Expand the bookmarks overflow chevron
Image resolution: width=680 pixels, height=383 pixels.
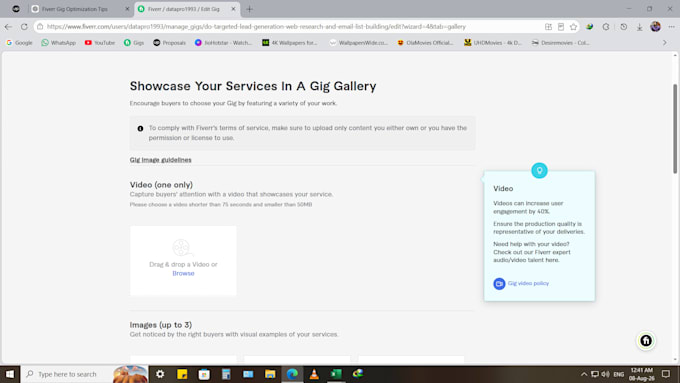[x=665, y=43]
